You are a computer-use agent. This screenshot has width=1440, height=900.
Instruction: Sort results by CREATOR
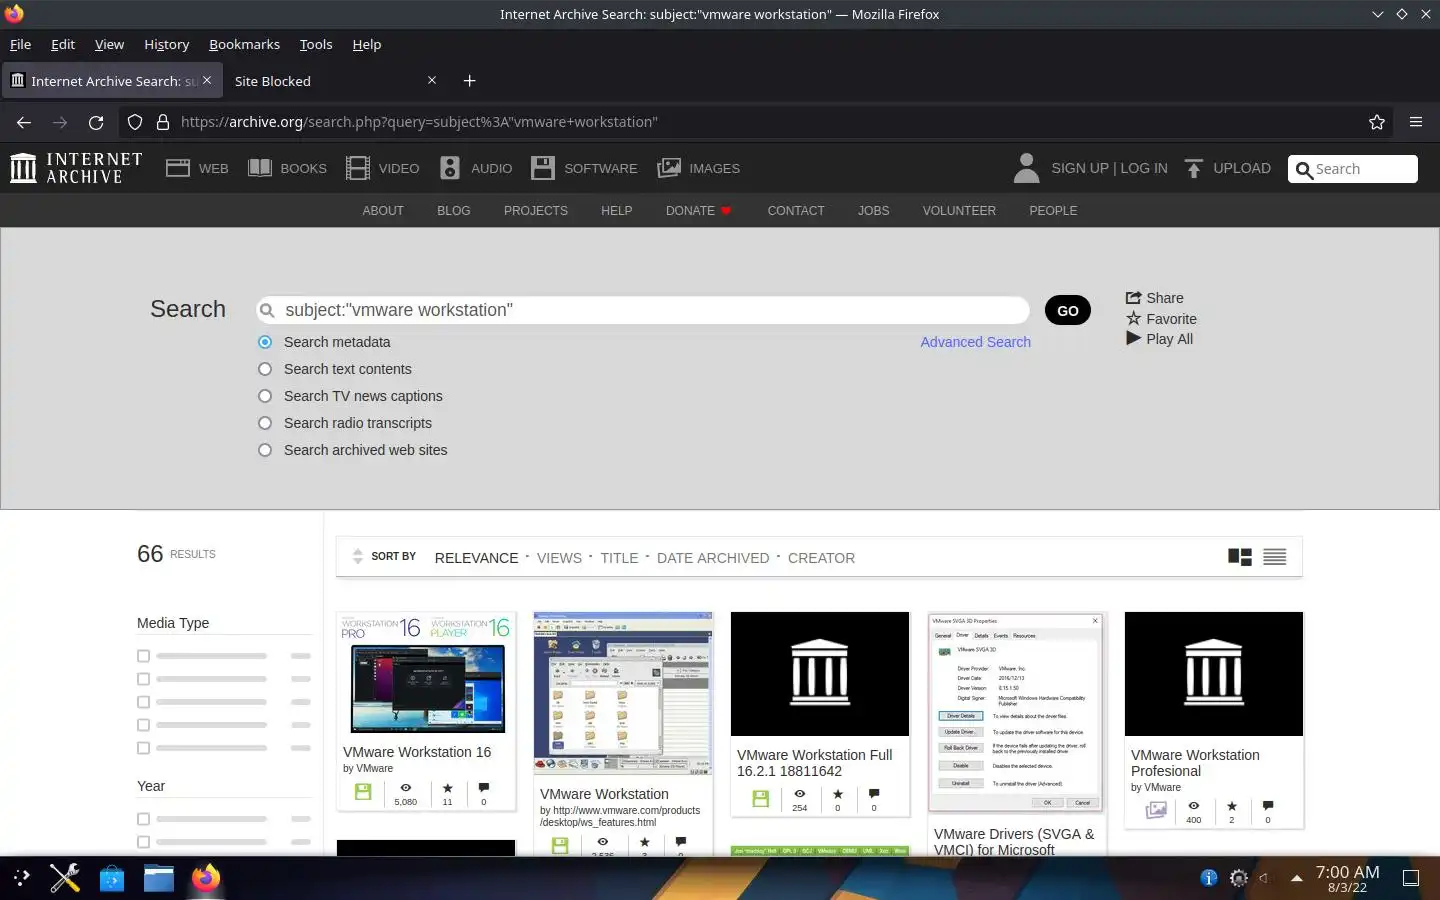click(821, 558)
